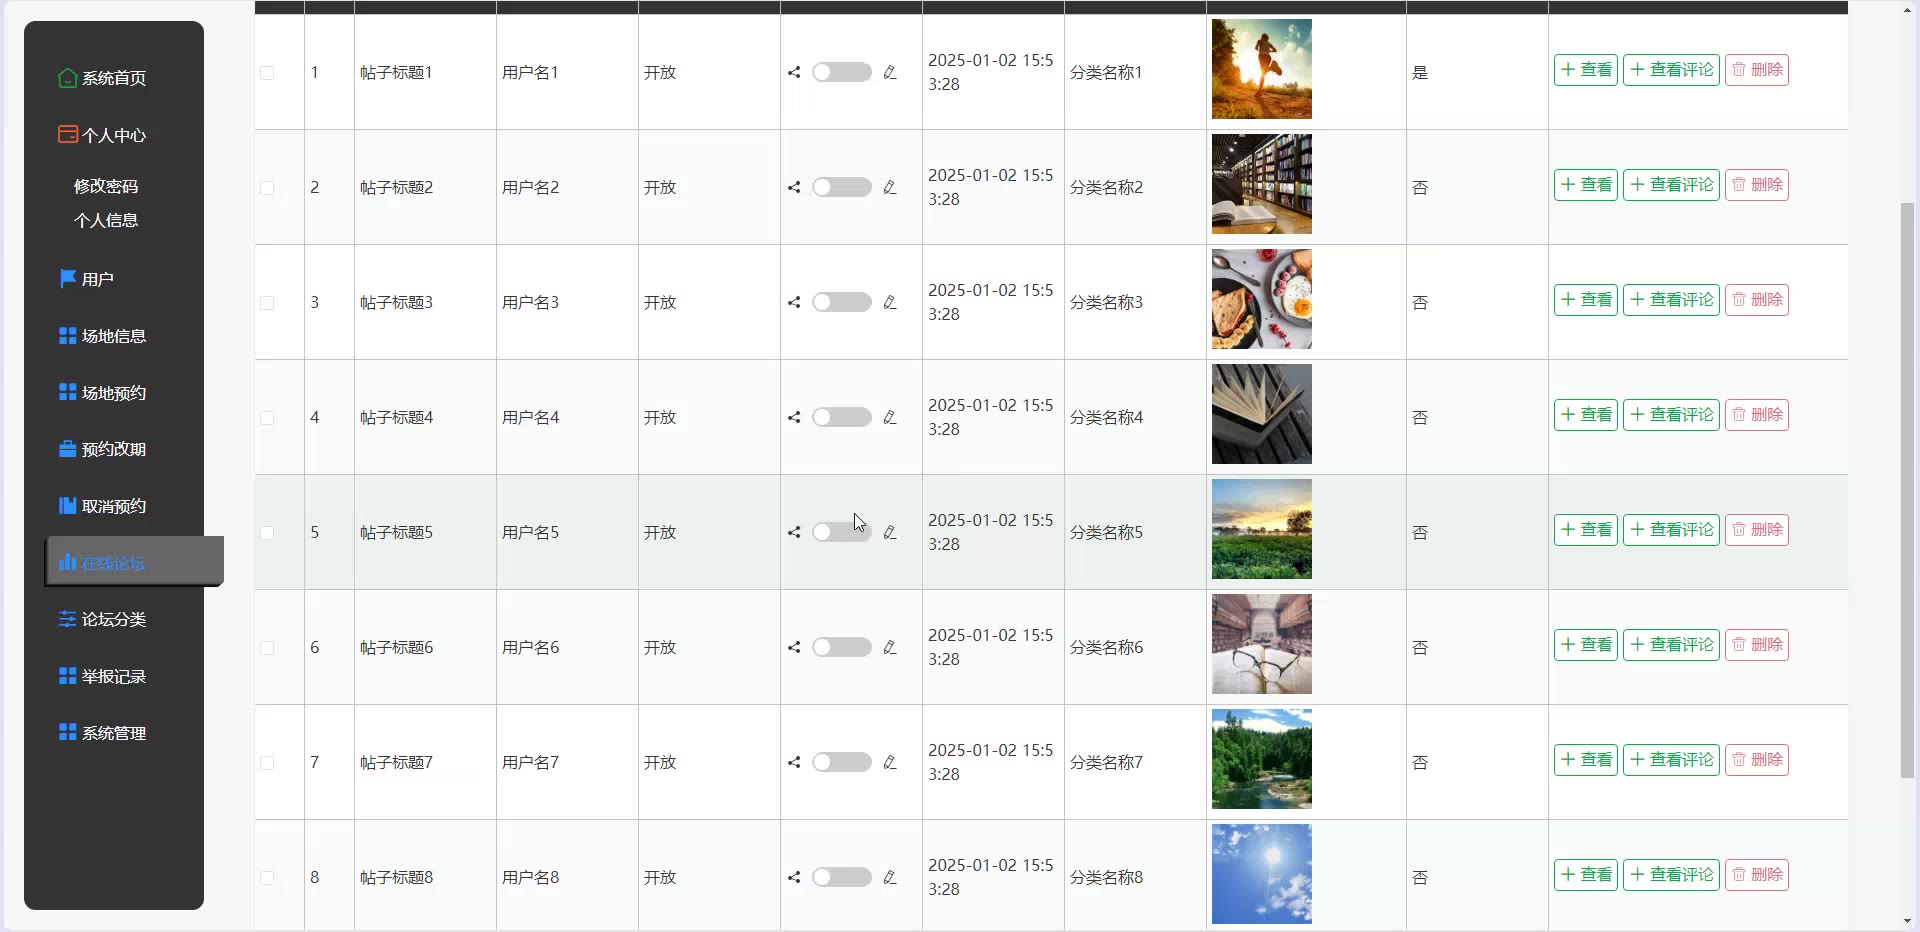The image size is (1920, 932).
Task: Click the runner thumbnail in row 帖子标题1
Action: 1262,69
